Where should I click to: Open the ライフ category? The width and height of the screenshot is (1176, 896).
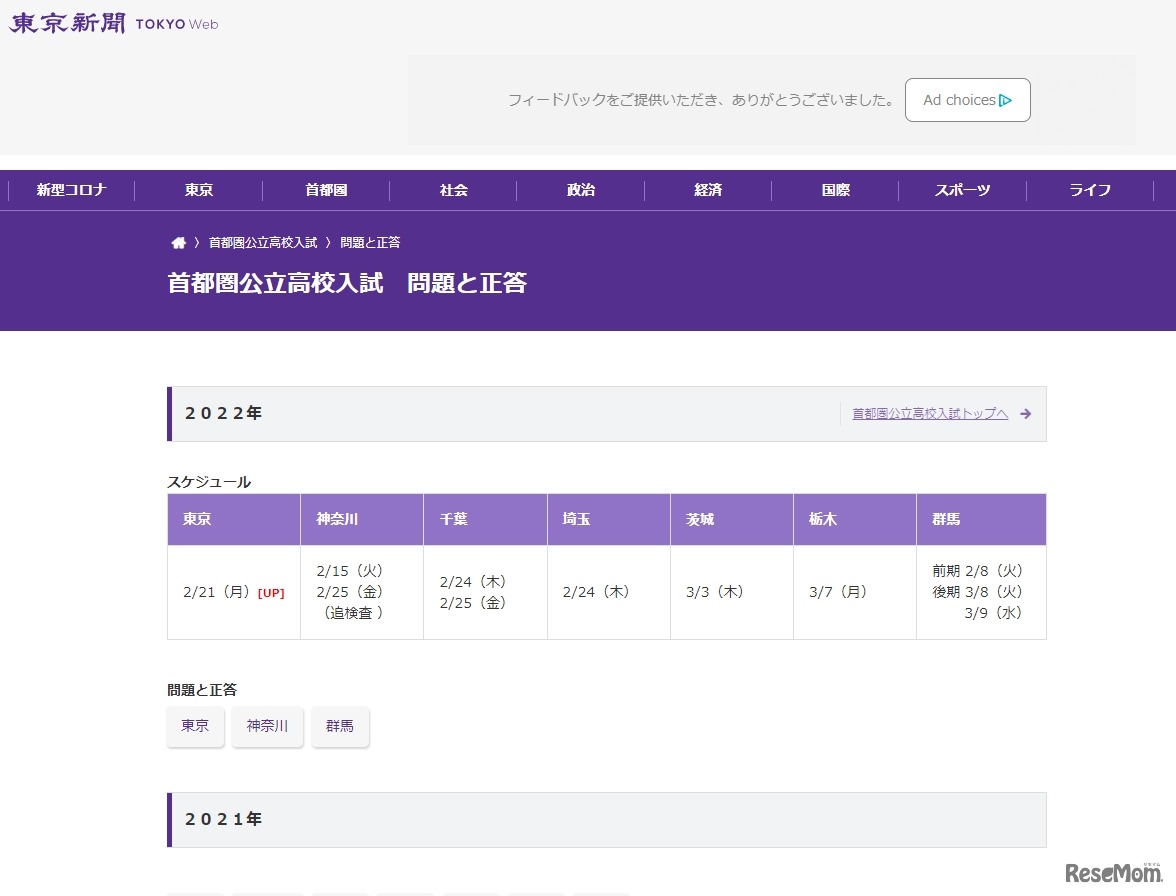click(1090, 190)
